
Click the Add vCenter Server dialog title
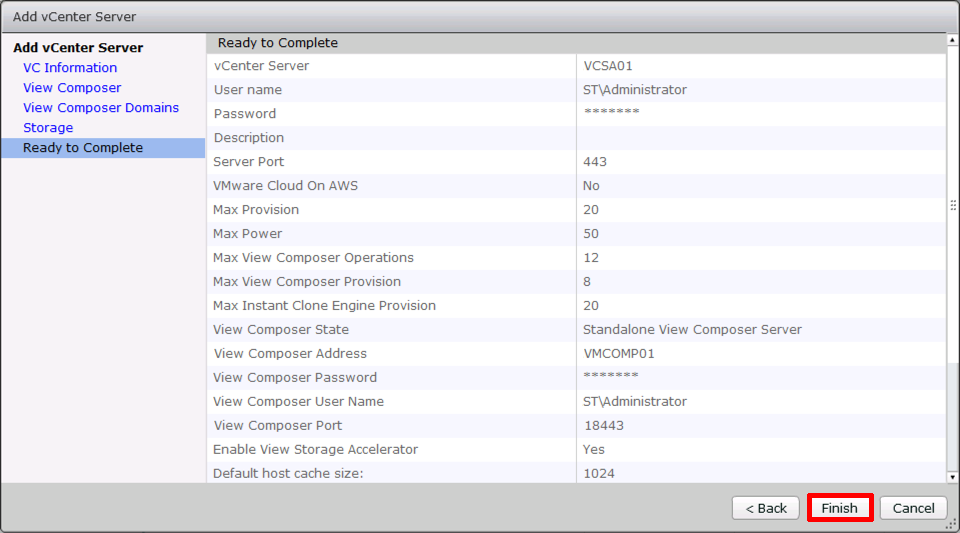(x=75, y=17)
